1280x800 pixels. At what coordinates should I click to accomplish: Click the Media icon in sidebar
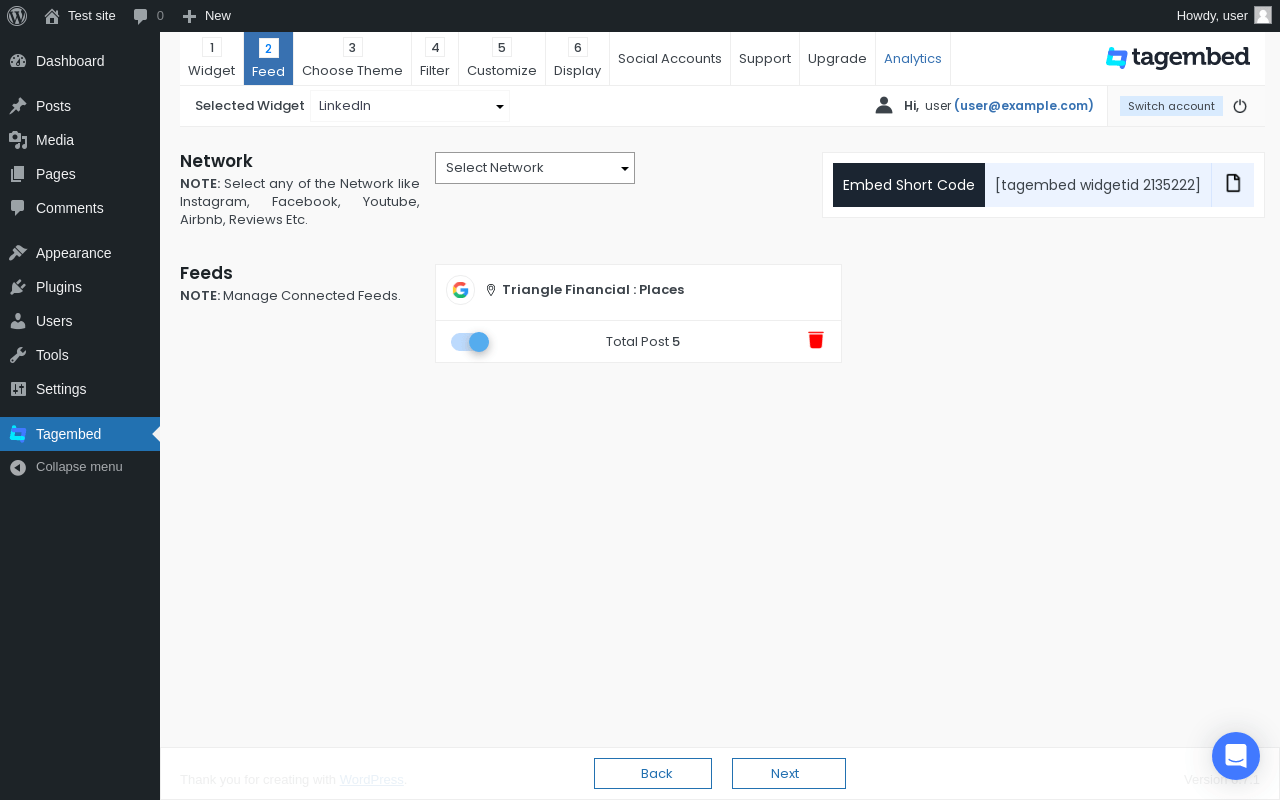[18, 140]
